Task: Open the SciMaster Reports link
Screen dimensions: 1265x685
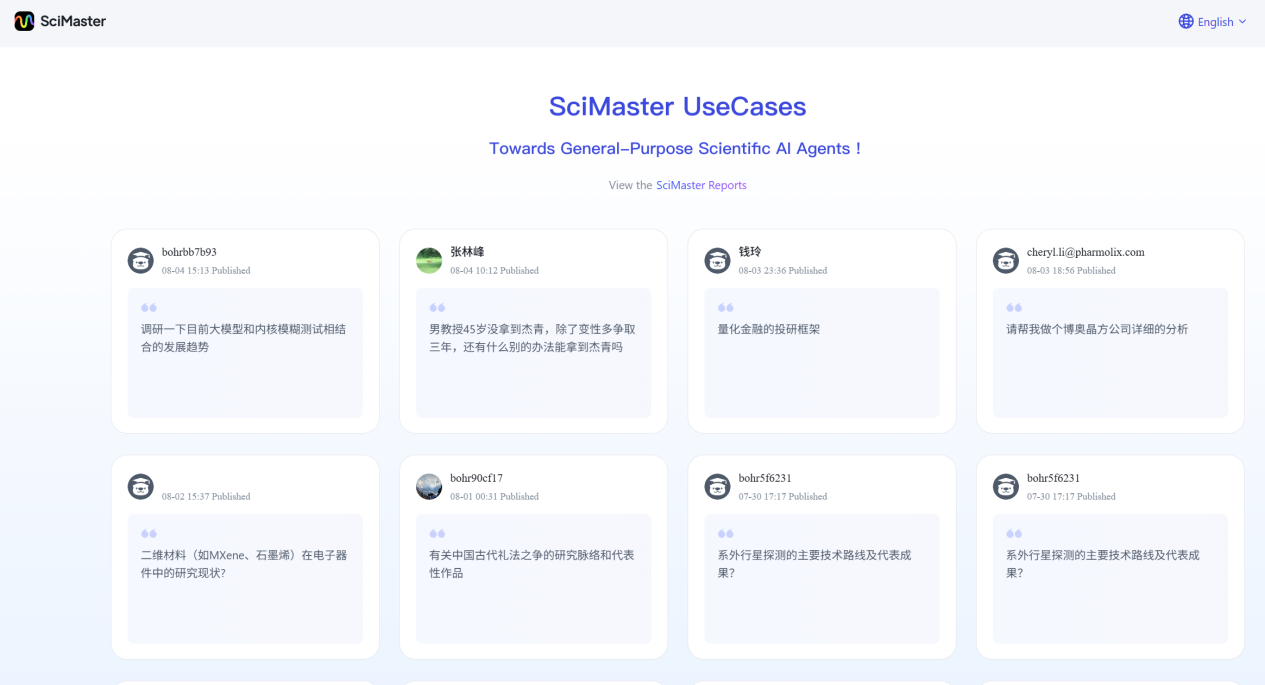Action: [x=701, y=185]
